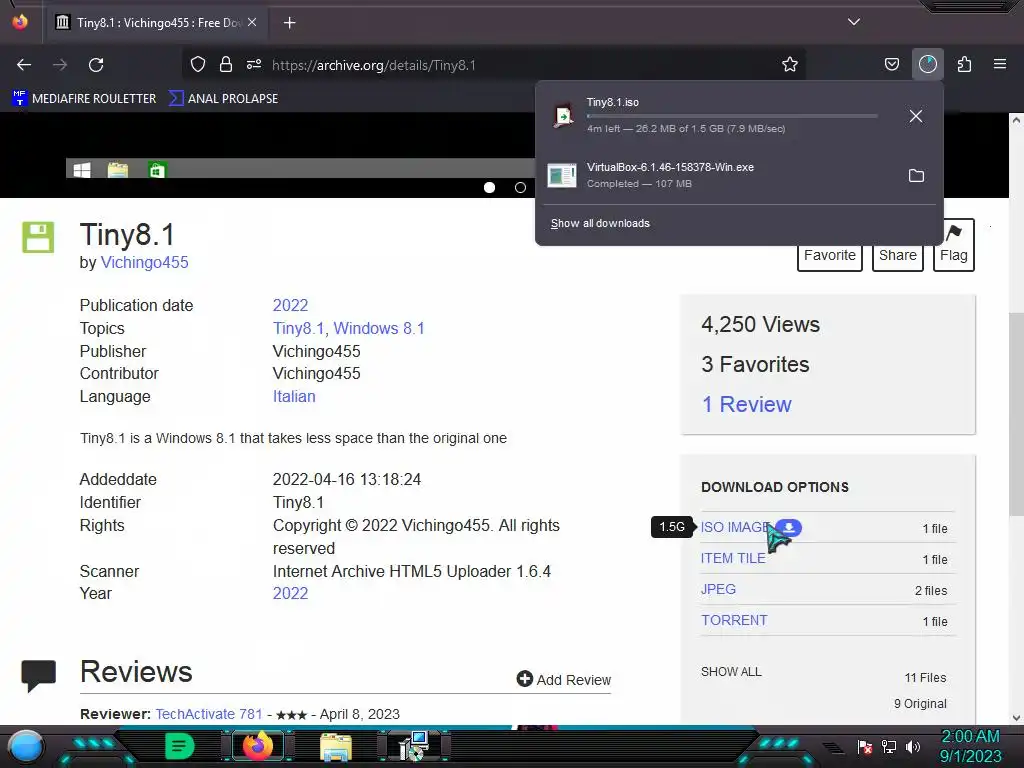Open the Firefox hamburger menu
This screenshot has height=768, width=1024.
[x=999, y=65]
